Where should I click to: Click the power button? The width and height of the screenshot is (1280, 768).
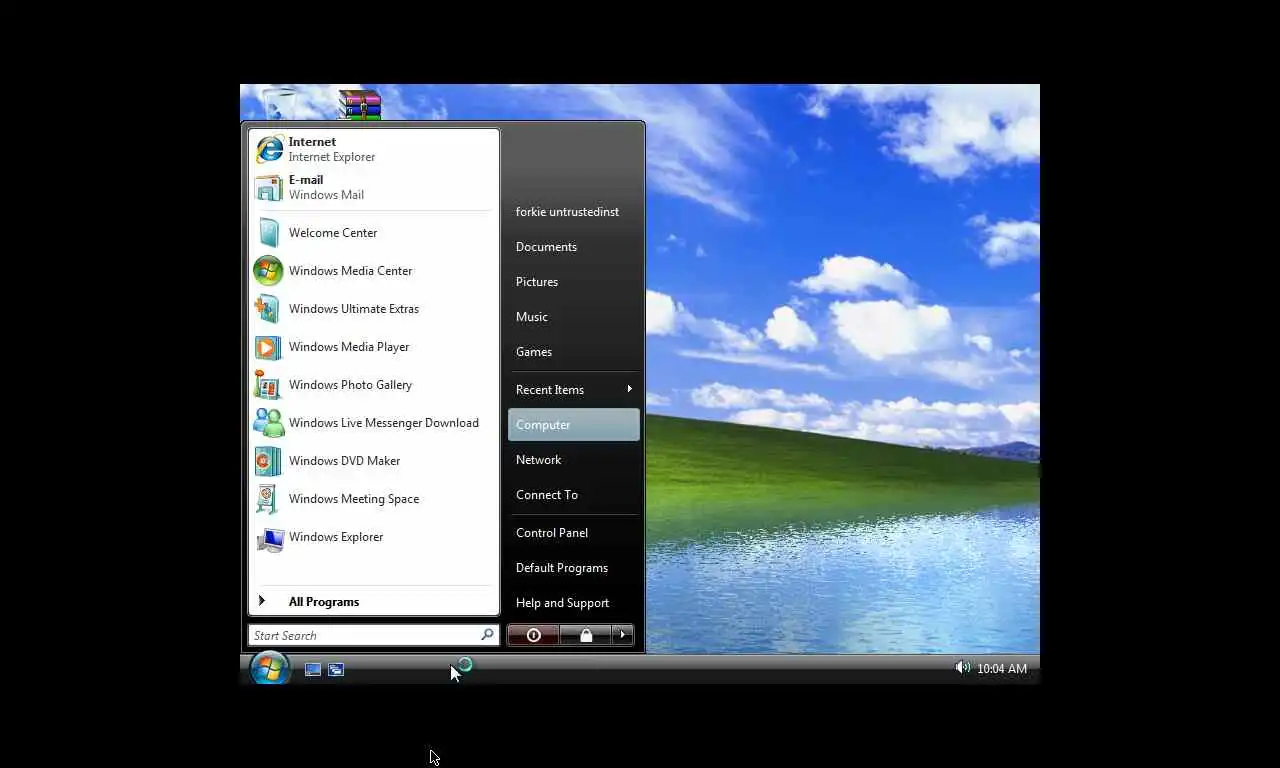(533, 635)
